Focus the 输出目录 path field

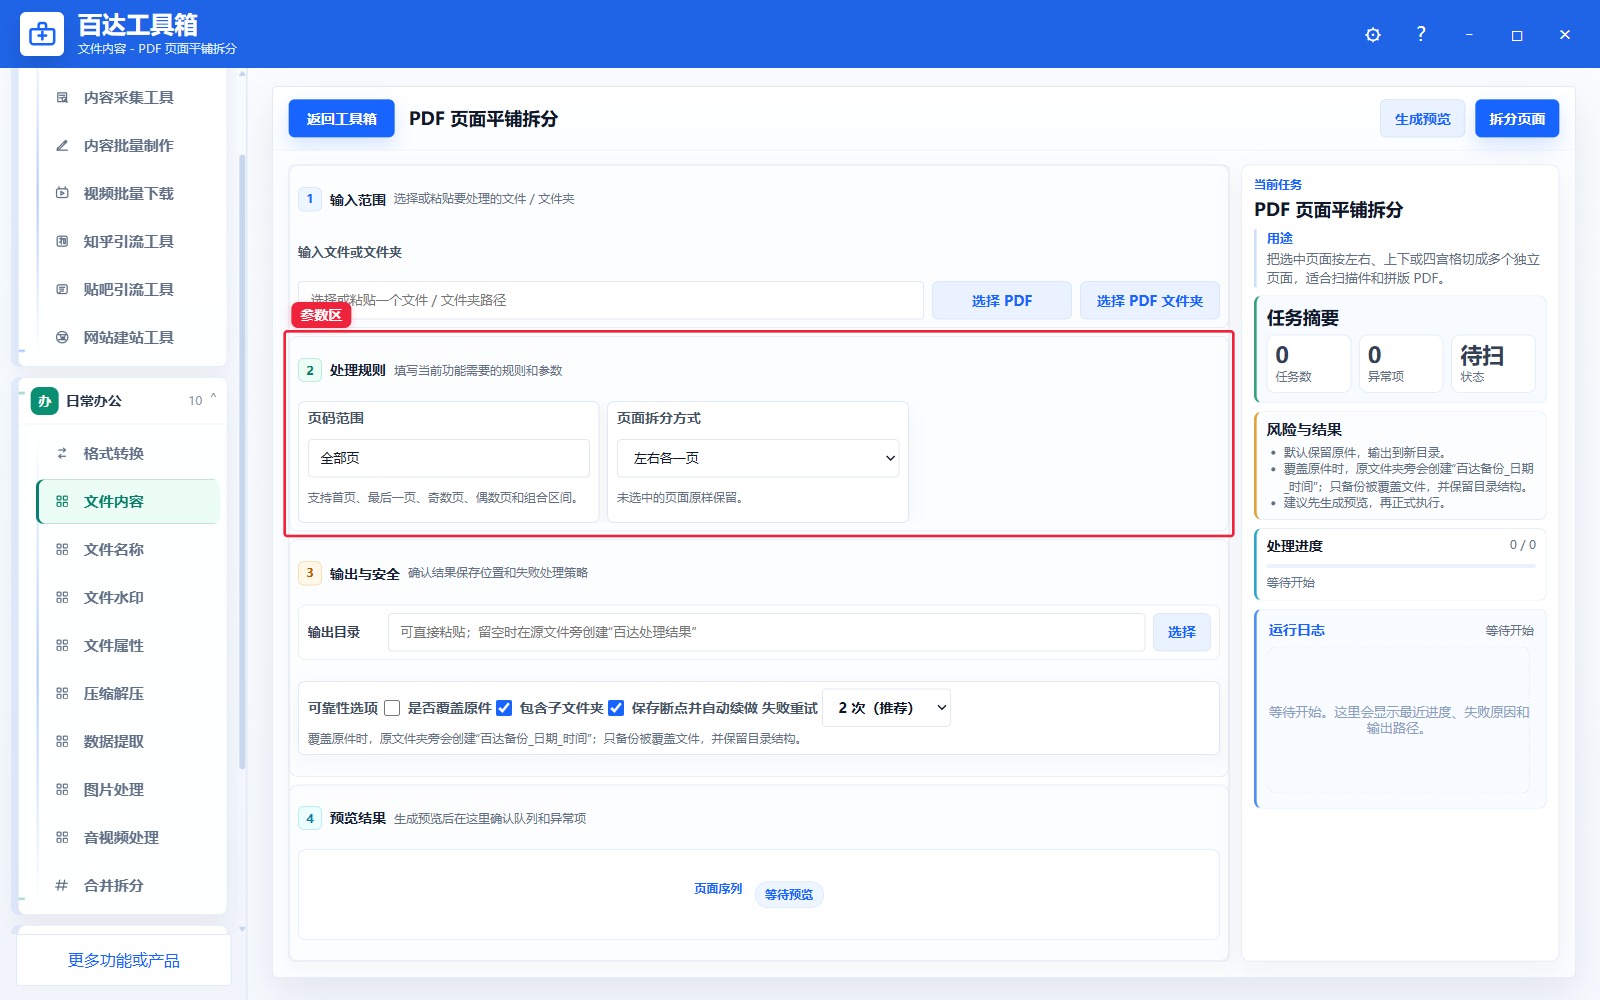point(766,632)
